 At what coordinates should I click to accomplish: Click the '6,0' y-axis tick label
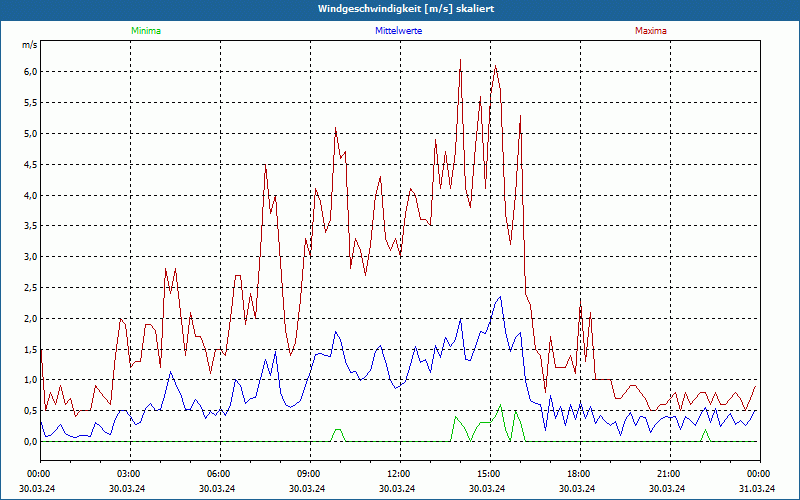click(x=31, y=71)
